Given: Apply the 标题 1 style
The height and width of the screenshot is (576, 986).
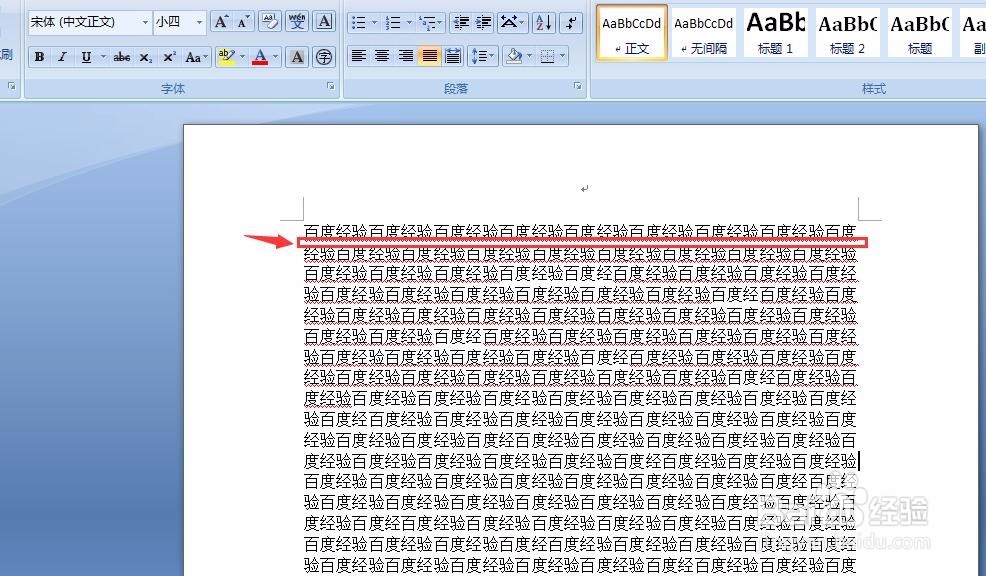Looking at the screenshot, I should point(775,33).
